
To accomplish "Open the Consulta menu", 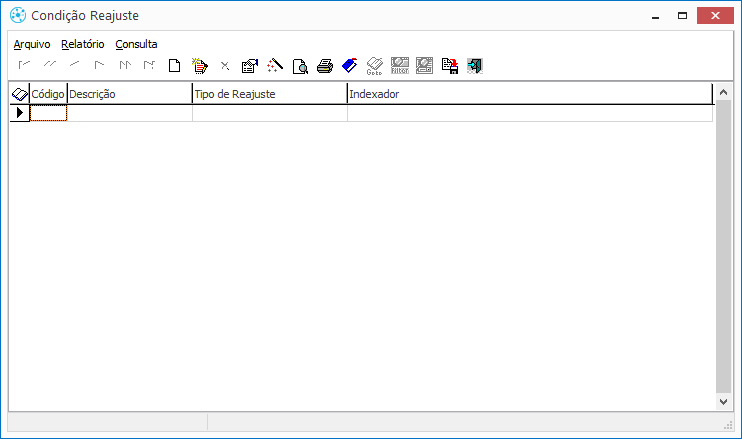I will 136,44.
